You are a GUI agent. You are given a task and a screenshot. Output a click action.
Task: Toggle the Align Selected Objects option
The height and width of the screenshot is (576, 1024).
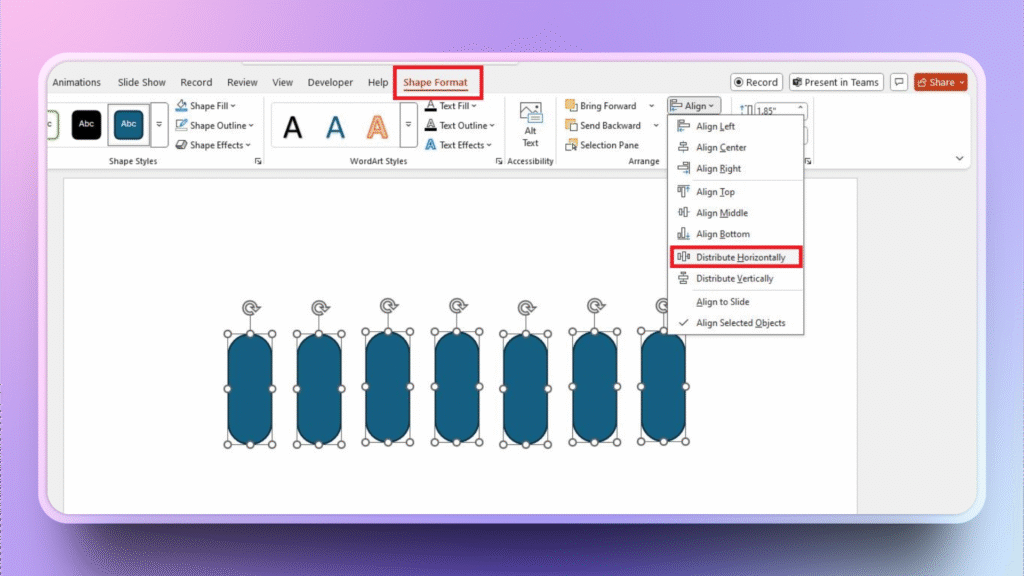740,323
